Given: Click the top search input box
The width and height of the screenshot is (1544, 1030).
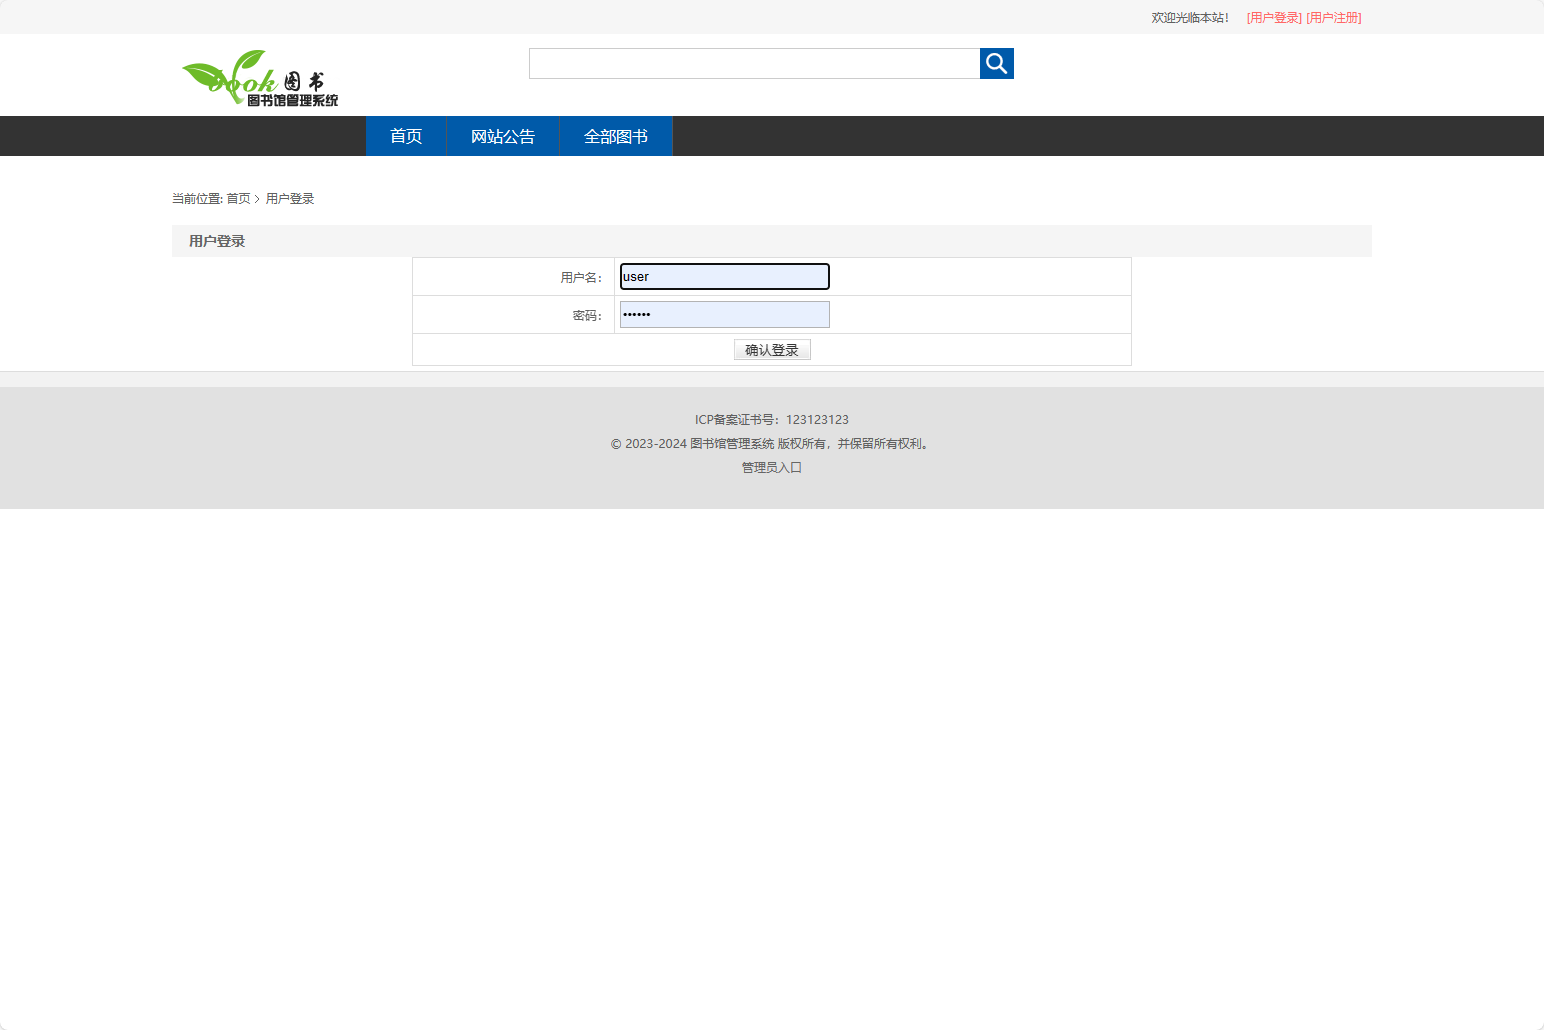Looking at the screenshot, I should coord(753,63).
